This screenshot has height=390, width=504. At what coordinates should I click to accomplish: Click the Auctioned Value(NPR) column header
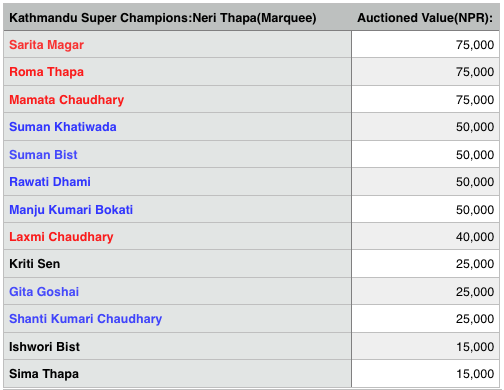click(x=425, y=18)
